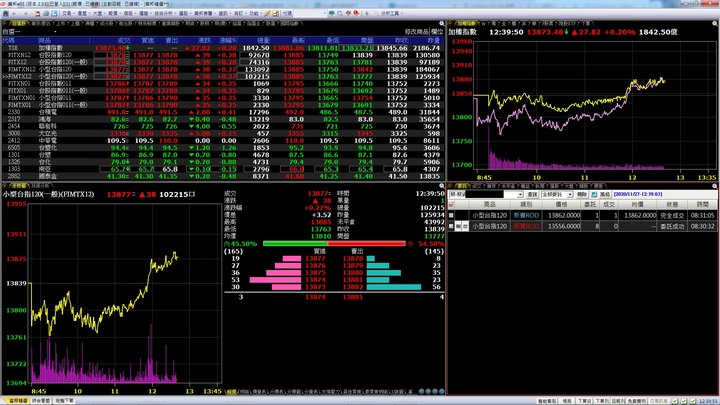This screenshot has width=720, height=405.
Task: Click the ask price 13878 in the order book
Action: pyautogui.click(x=353, y=259)
